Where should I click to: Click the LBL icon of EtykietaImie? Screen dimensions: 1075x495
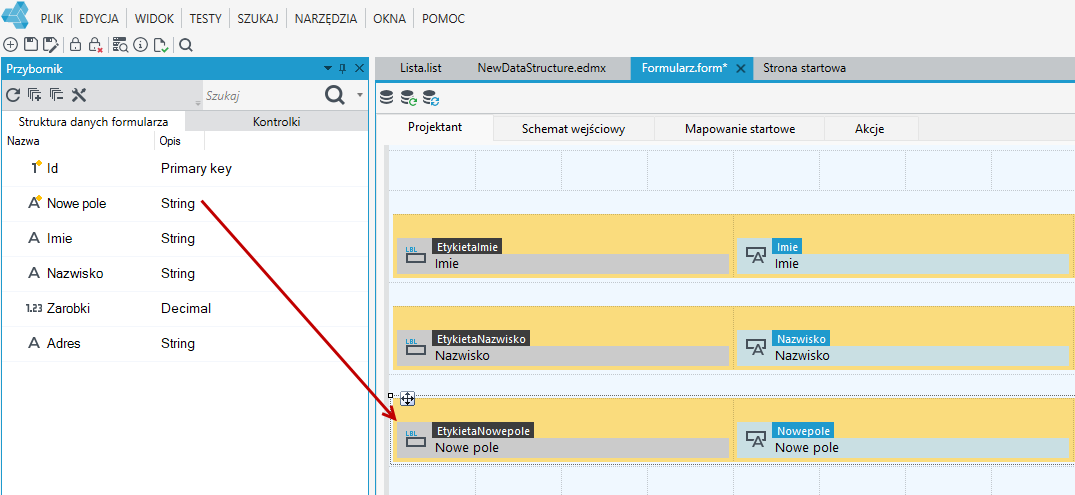[x=415, y=256]
